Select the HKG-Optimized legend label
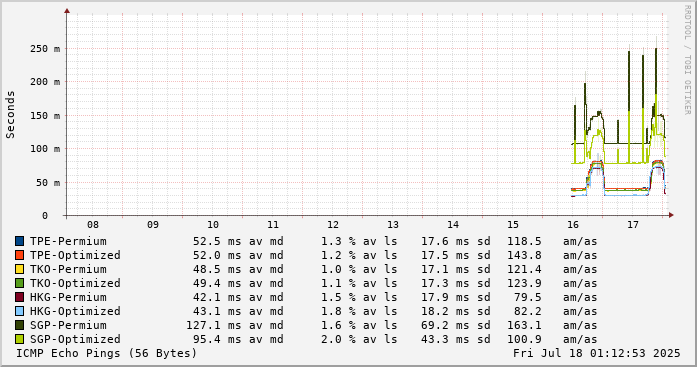 coord(75,311)
